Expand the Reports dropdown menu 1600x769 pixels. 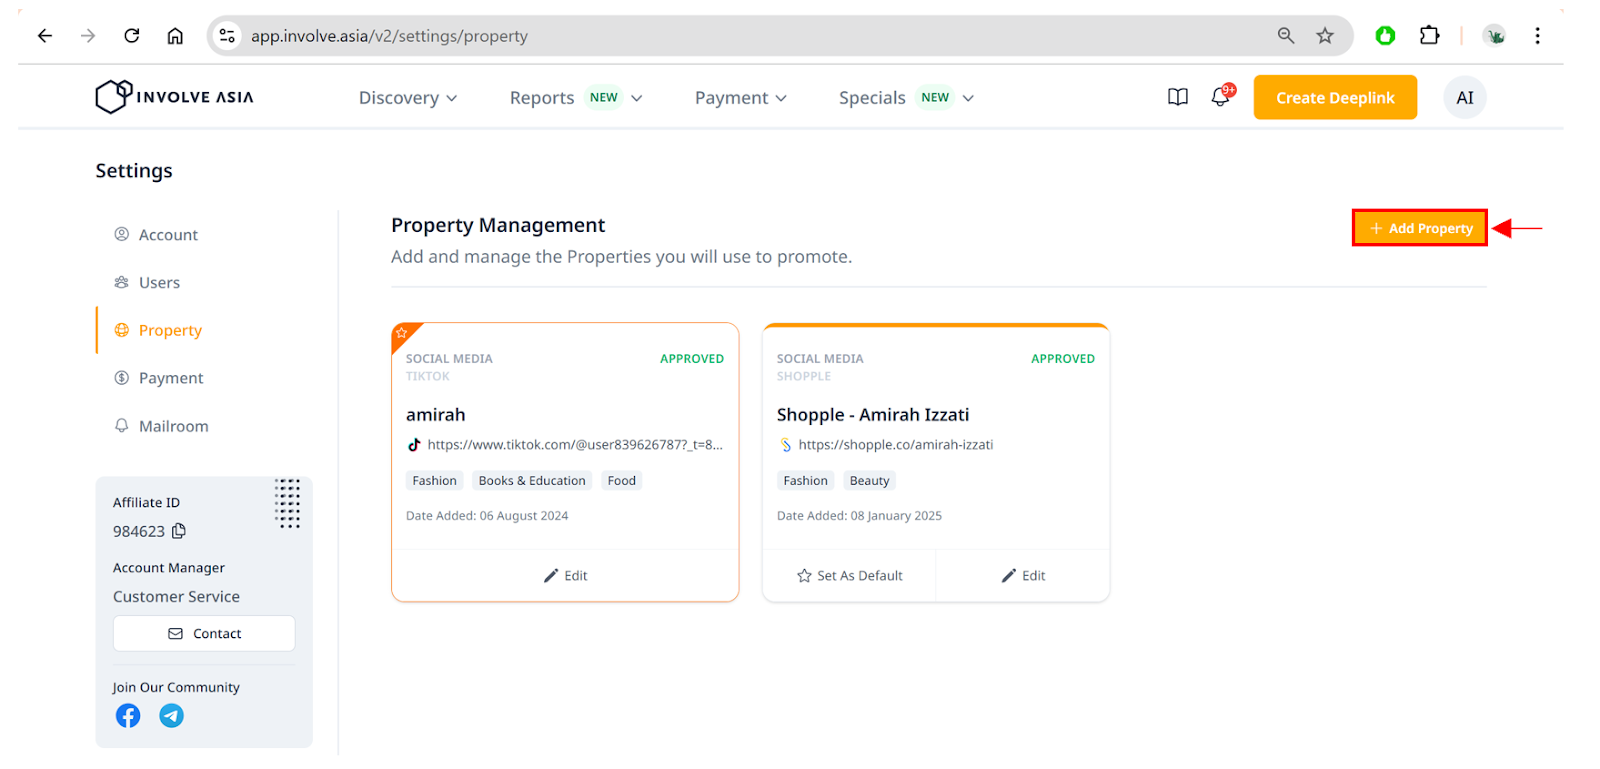click(575, 98)
